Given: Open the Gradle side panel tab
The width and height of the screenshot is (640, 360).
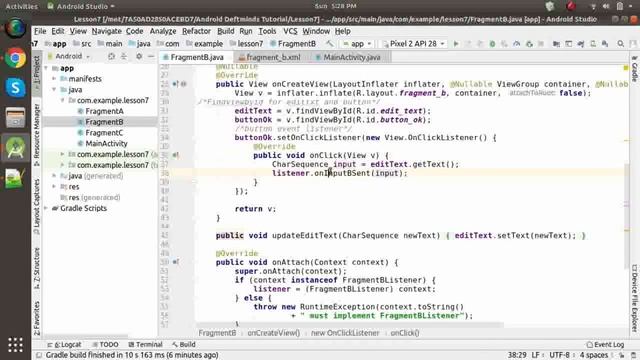Looking at the screenshot, I should (635, 69).
